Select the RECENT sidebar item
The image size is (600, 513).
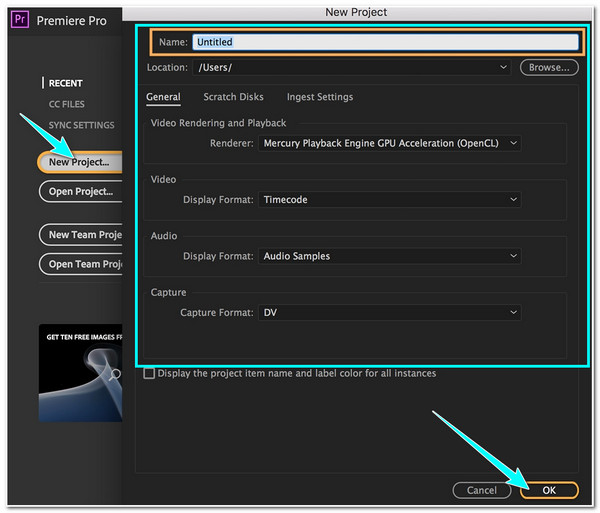[x=65, y=83]
